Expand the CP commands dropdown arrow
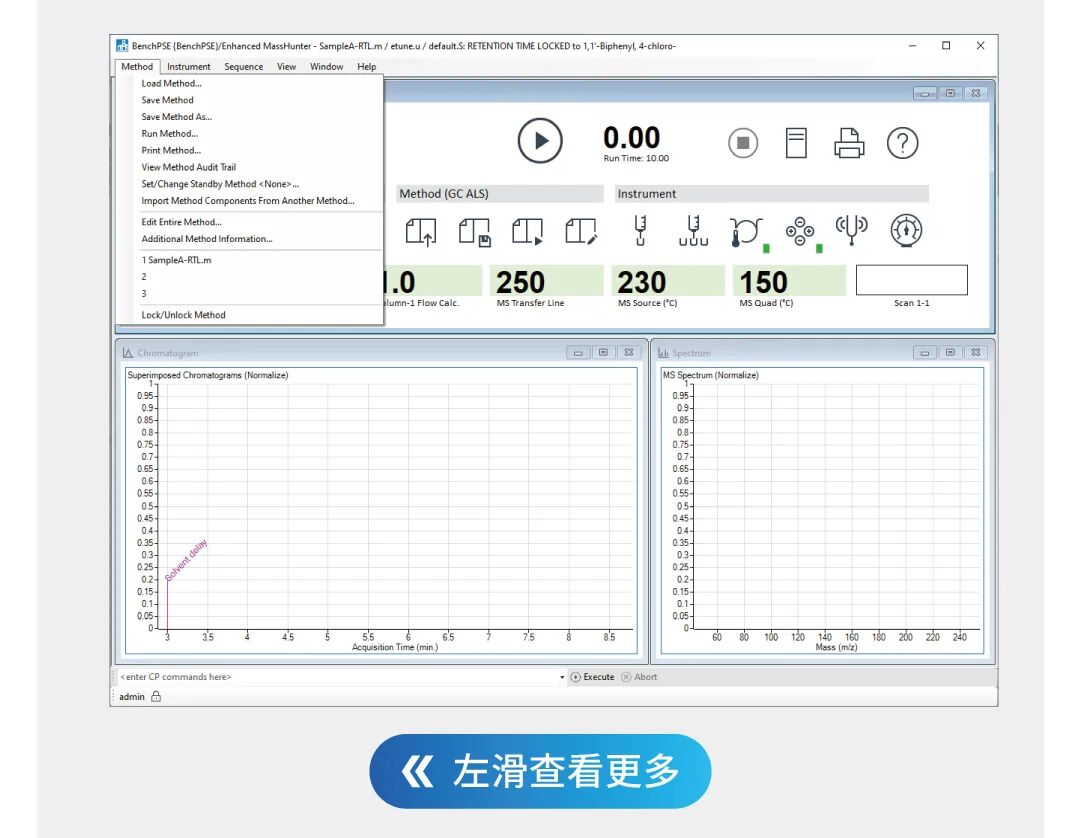1080x838 pixels. coord(562,677)
